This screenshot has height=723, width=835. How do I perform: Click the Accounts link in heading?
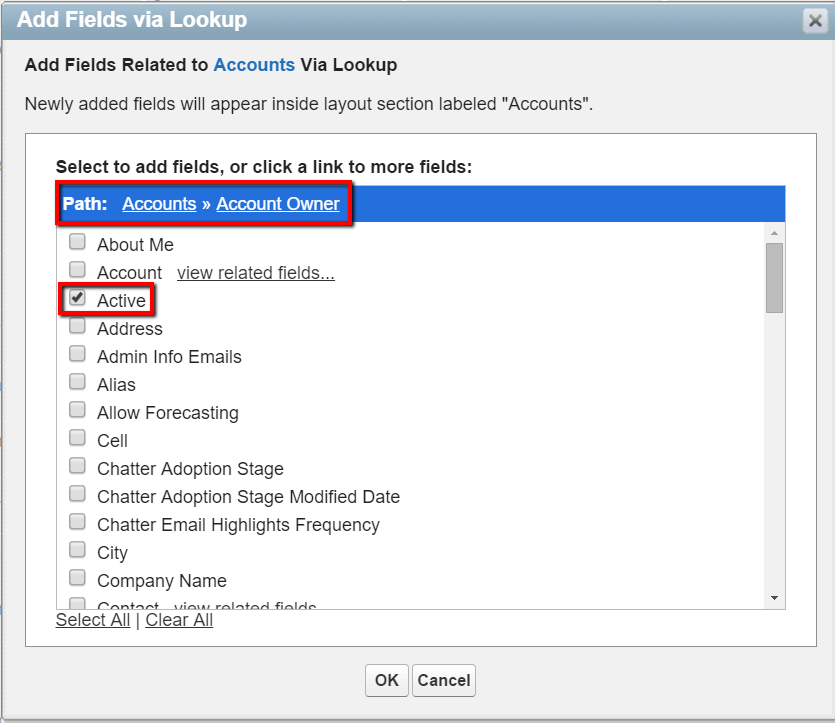pos(254,65)
